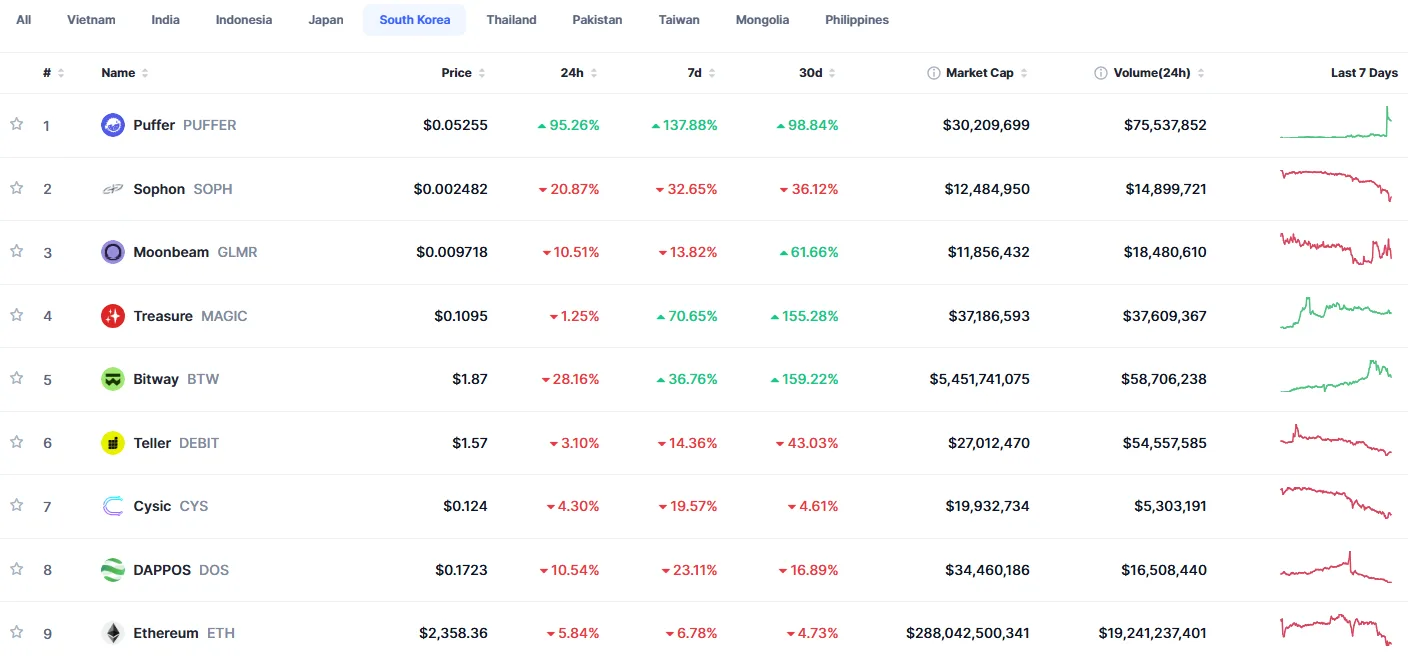1408x660 pixels.
Task: Click Puffer 24h change 95.26%
Action: [x=568, y=125]
